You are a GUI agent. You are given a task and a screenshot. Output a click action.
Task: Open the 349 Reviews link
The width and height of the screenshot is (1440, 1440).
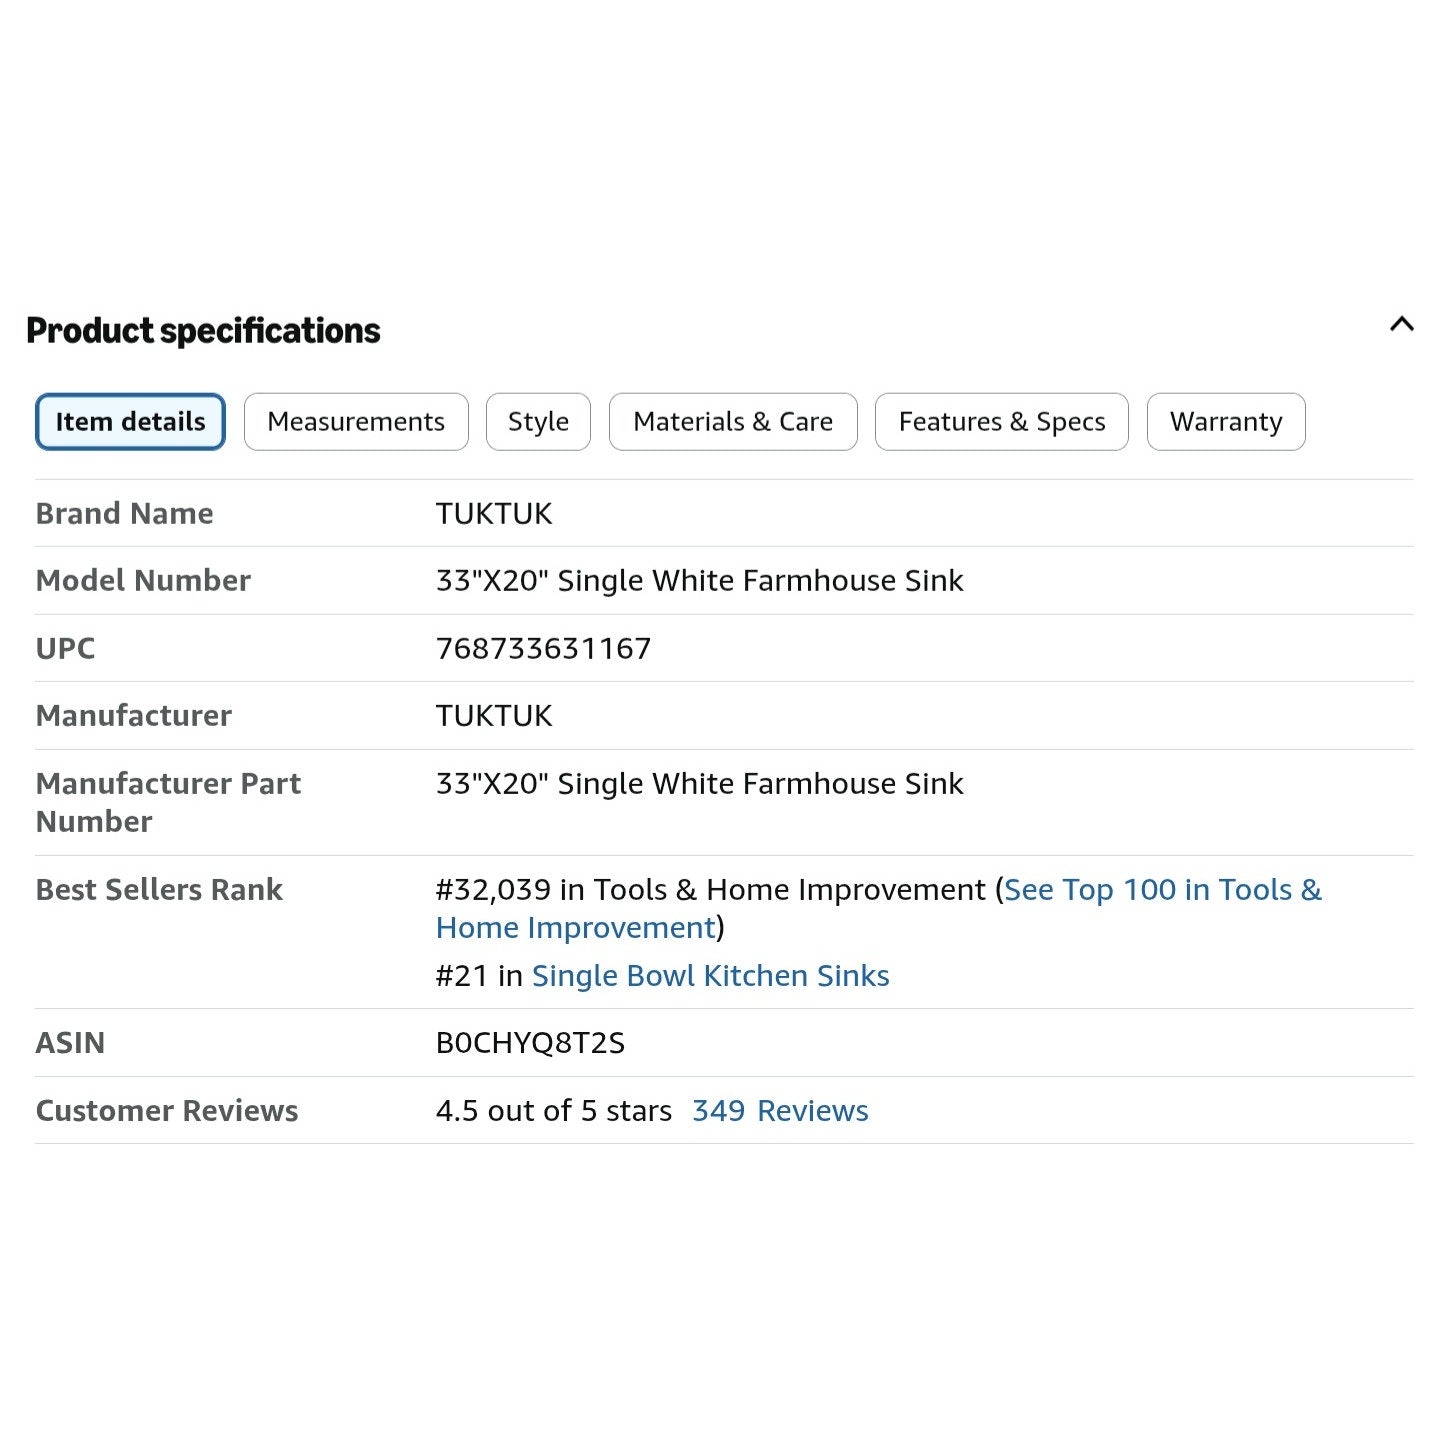[x=780, y=1111]
